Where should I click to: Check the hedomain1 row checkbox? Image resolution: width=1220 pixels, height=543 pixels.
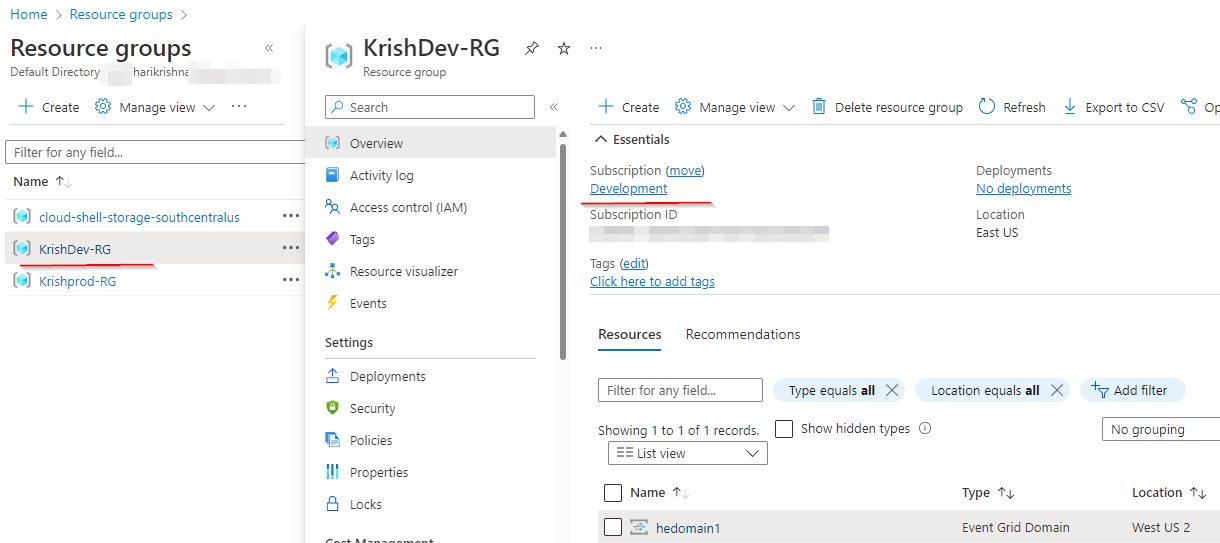[613, 527]
